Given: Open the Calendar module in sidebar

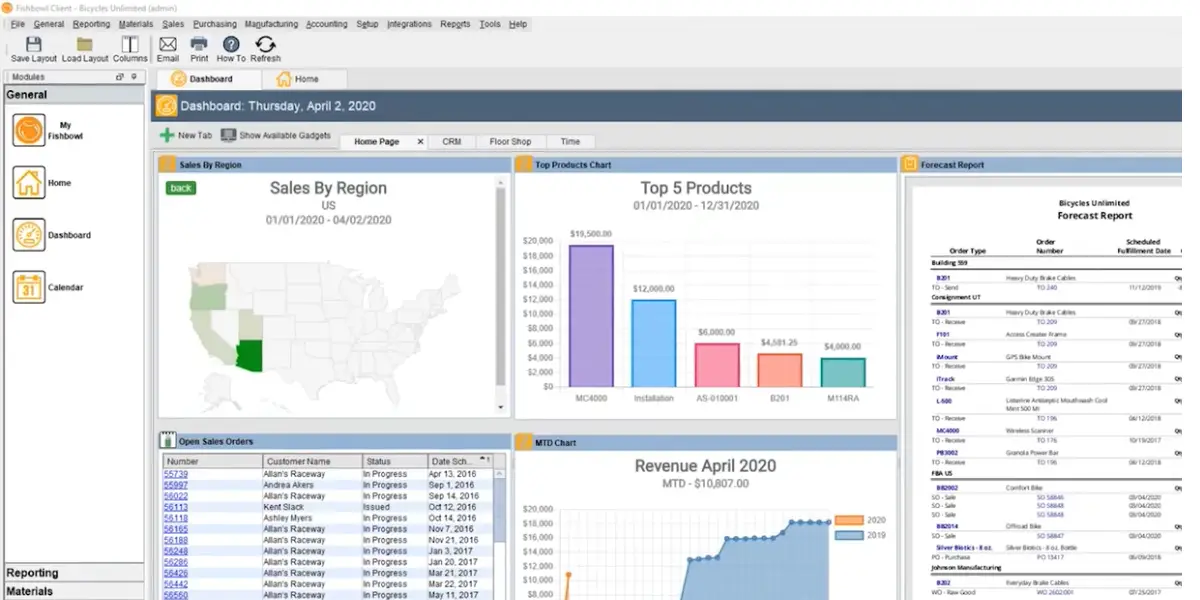Looking at the screenshot, I should coord(29,287).
